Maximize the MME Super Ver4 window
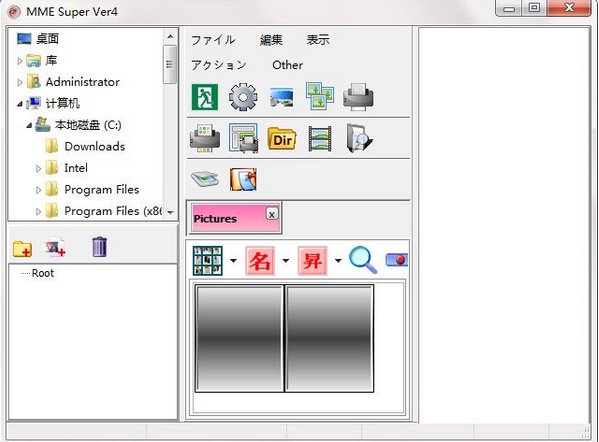This screenshot has width=599, height=442. click(x=534, y=8)
